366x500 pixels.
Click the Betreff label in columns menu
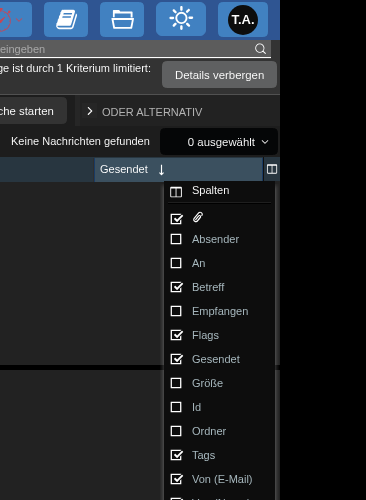tap(208, 287)
